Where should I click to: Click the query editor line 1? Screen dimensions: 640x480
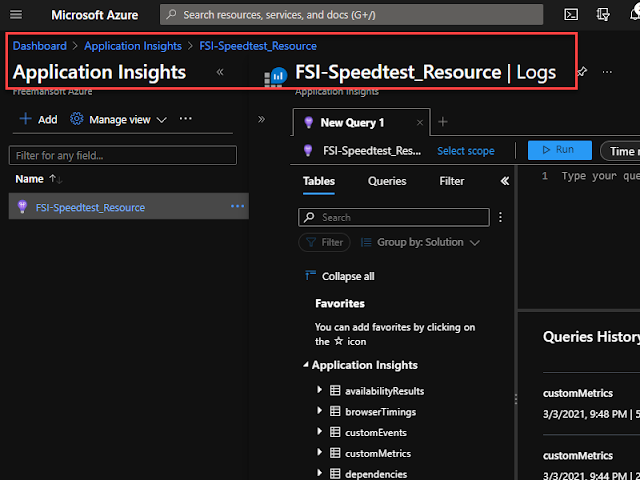pyautogui.click(x=600, y=176)
